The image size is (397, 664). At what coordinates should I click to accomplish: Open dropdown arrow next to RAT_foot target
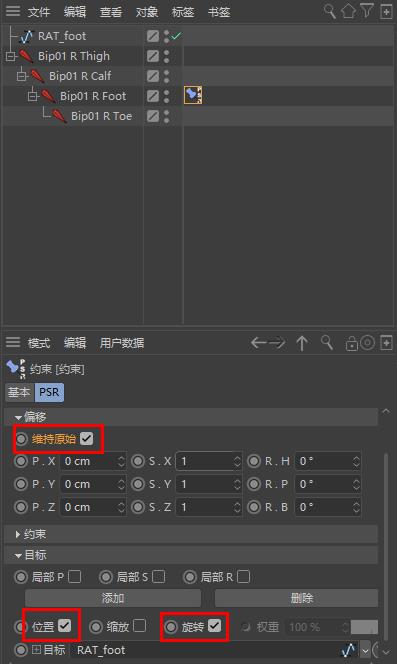tap(365, 650)
